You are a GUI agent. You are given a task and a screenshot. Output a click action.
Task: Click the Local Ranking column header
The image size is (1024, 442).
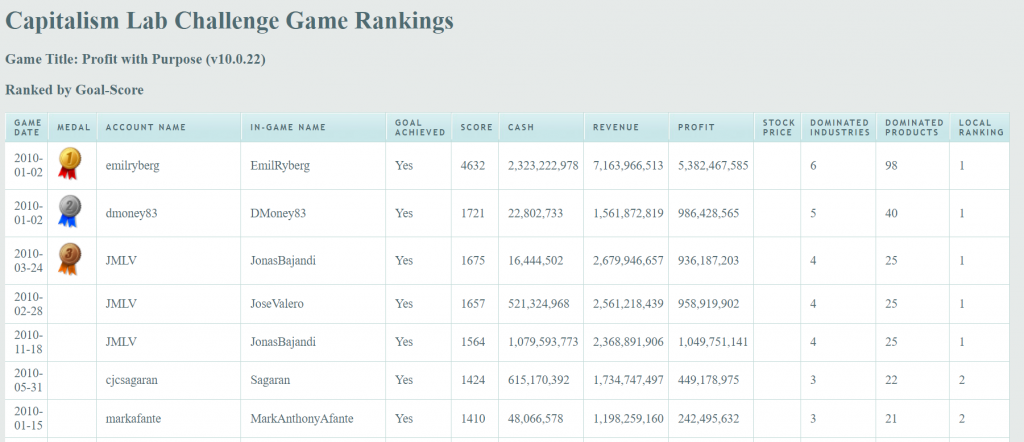980,127
